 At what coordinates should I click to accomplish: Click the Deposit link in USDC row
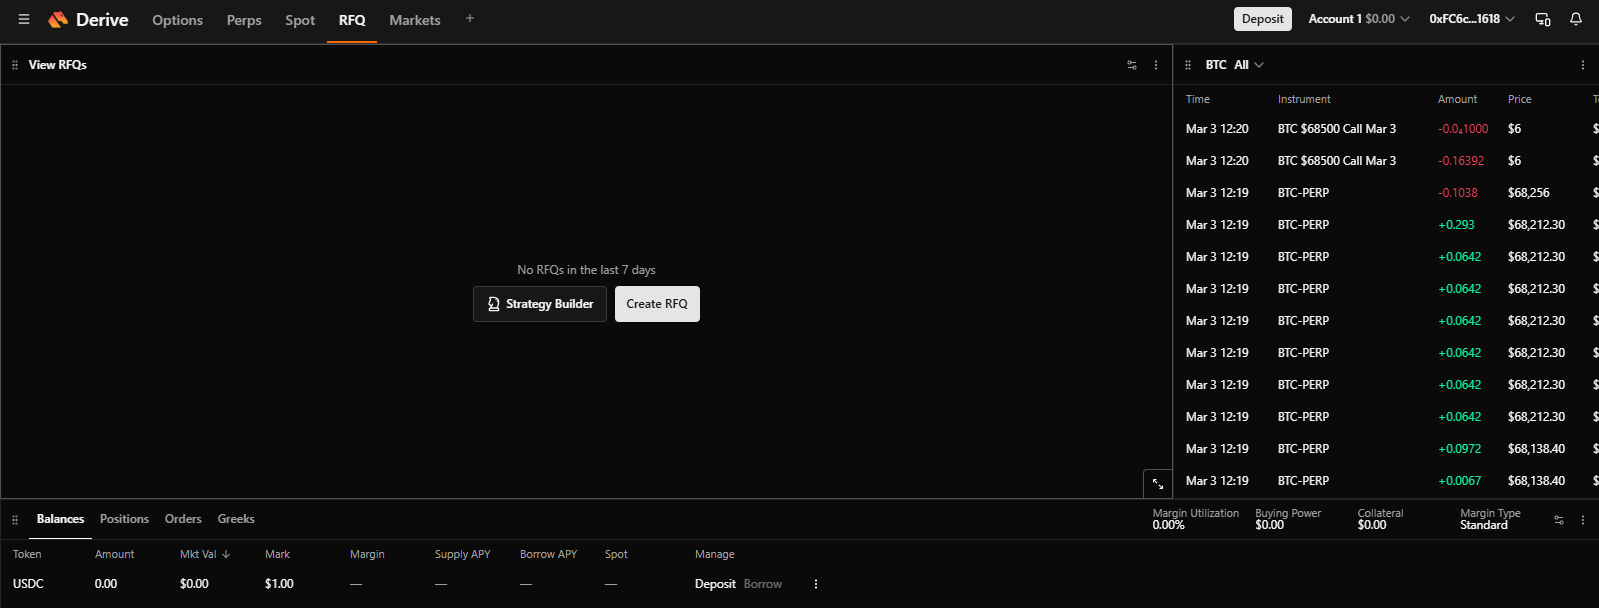click(715, 584)
